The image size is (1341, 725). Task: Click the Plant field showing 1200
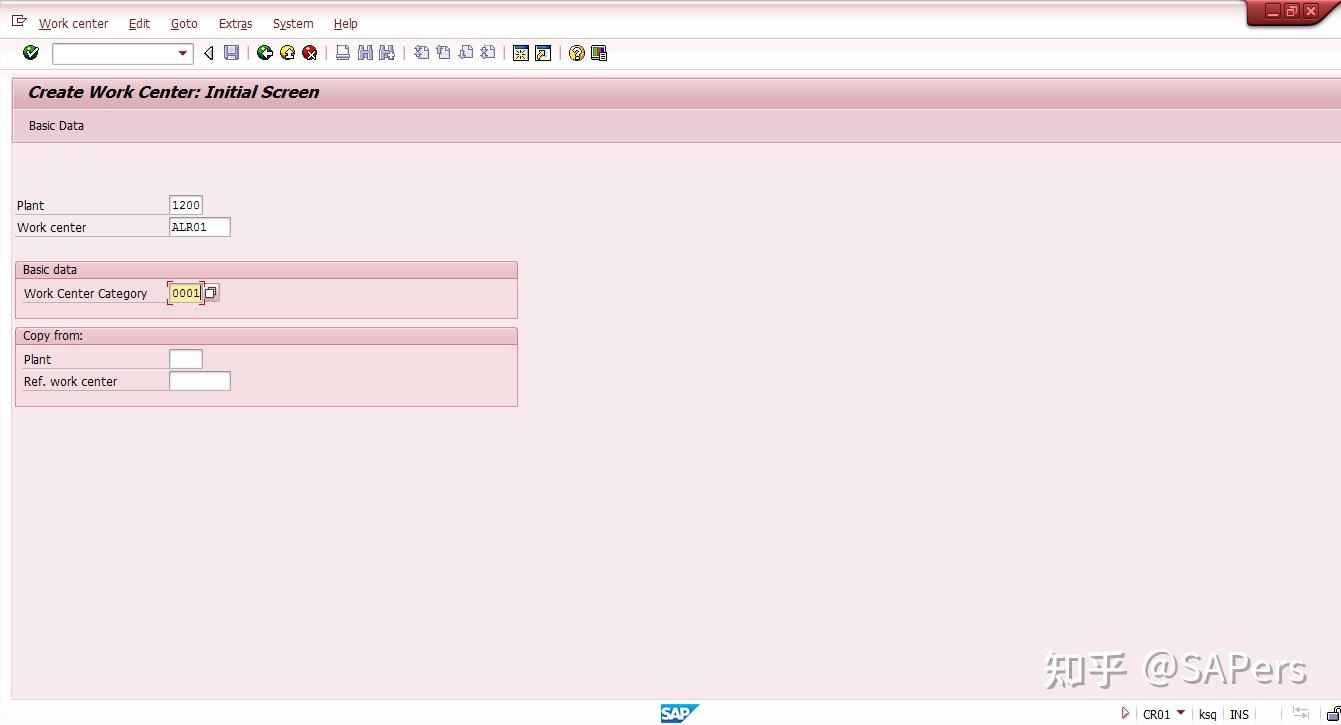[x=186, y=204]
